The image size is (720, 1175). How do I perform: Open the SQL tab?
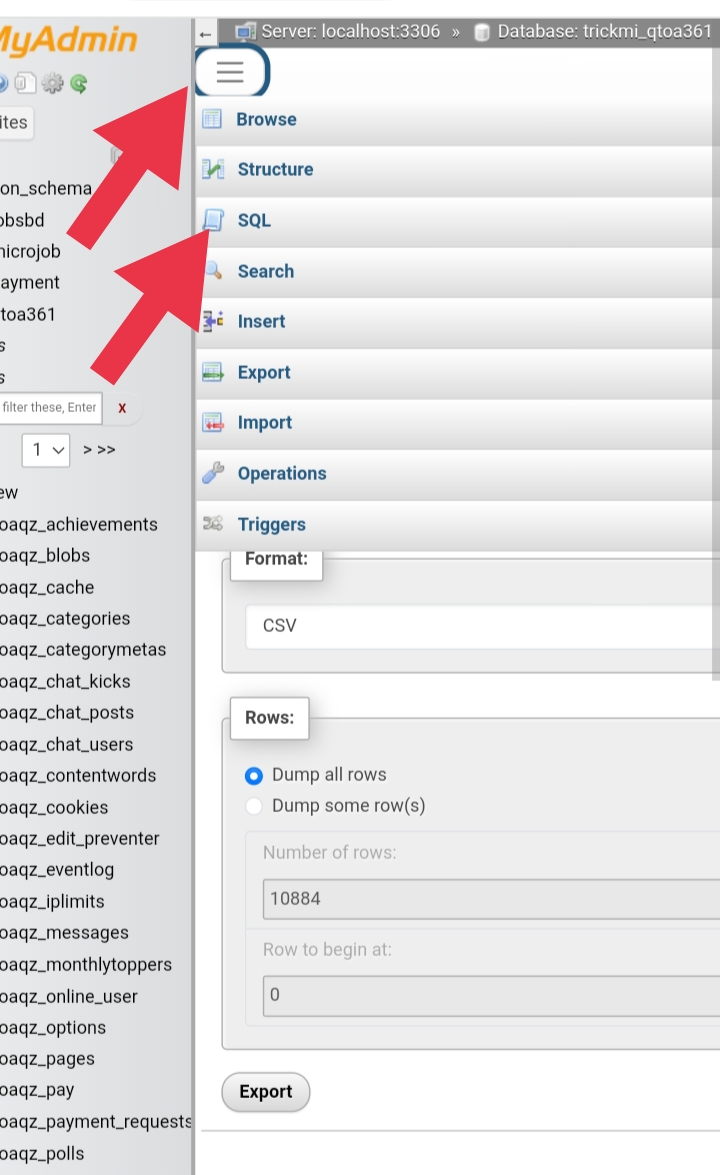(253, 220)
